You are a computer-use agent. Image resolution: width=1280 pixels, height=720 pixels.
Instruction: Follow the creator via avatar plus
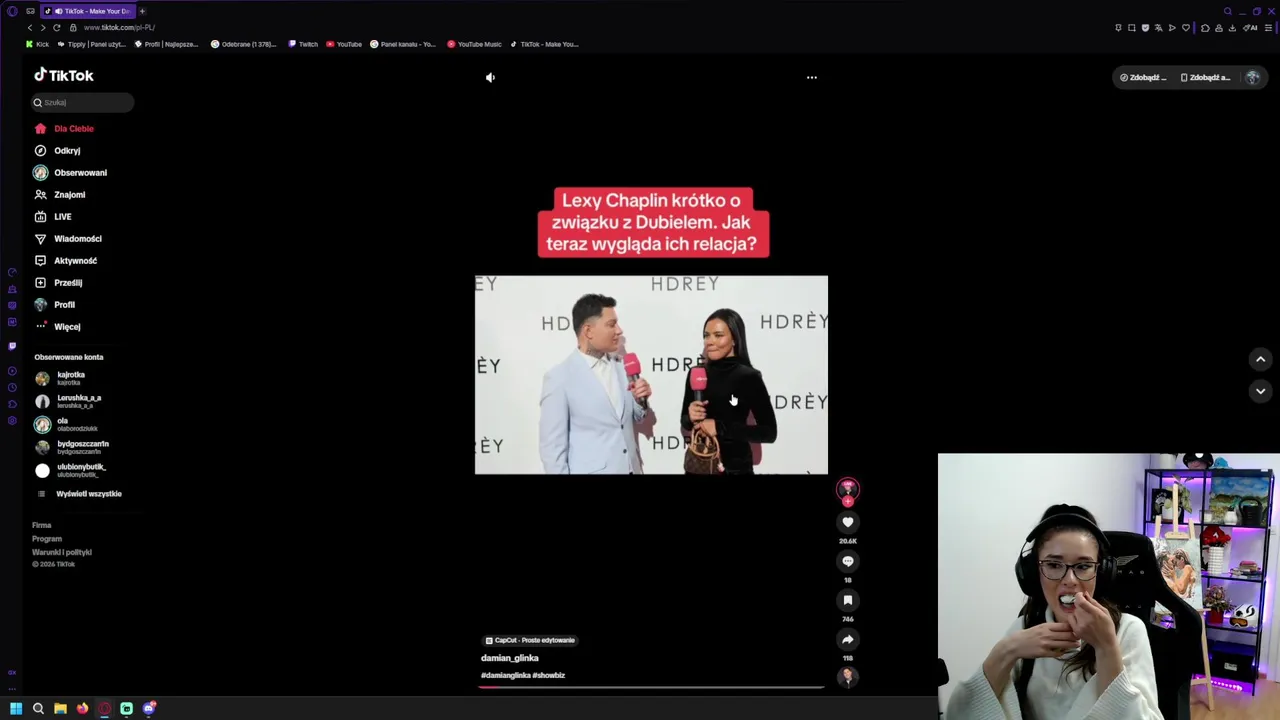pos(848,501)
